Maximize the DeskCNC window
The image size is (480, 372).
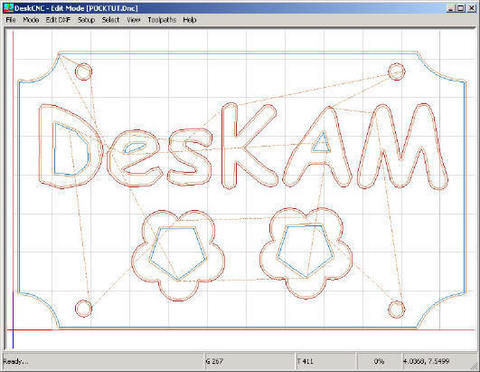click(x=461, y=8)
